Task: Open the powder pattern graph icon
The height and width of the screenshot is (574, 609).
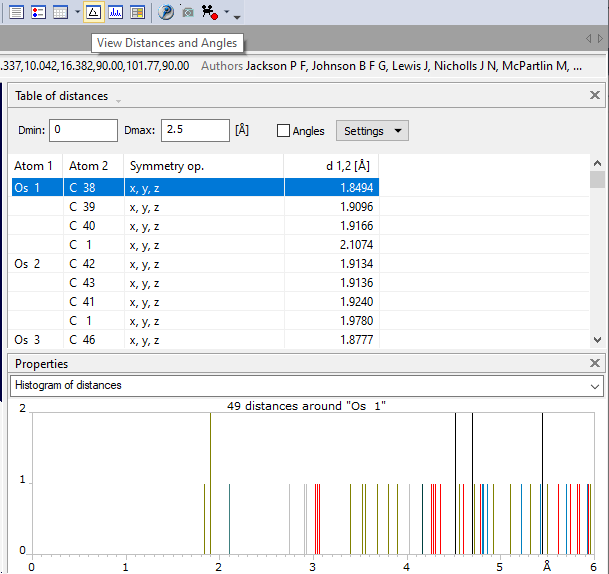Action: (x=115, y=13)
